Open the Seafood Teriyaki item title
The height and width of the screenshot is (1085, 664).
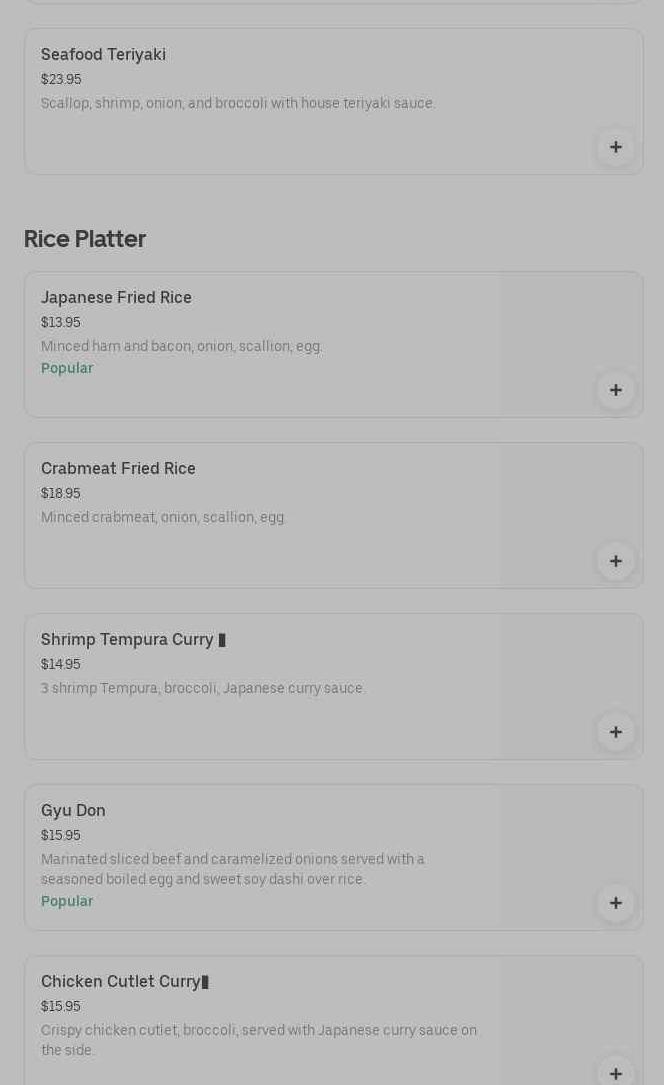[103, 55]
